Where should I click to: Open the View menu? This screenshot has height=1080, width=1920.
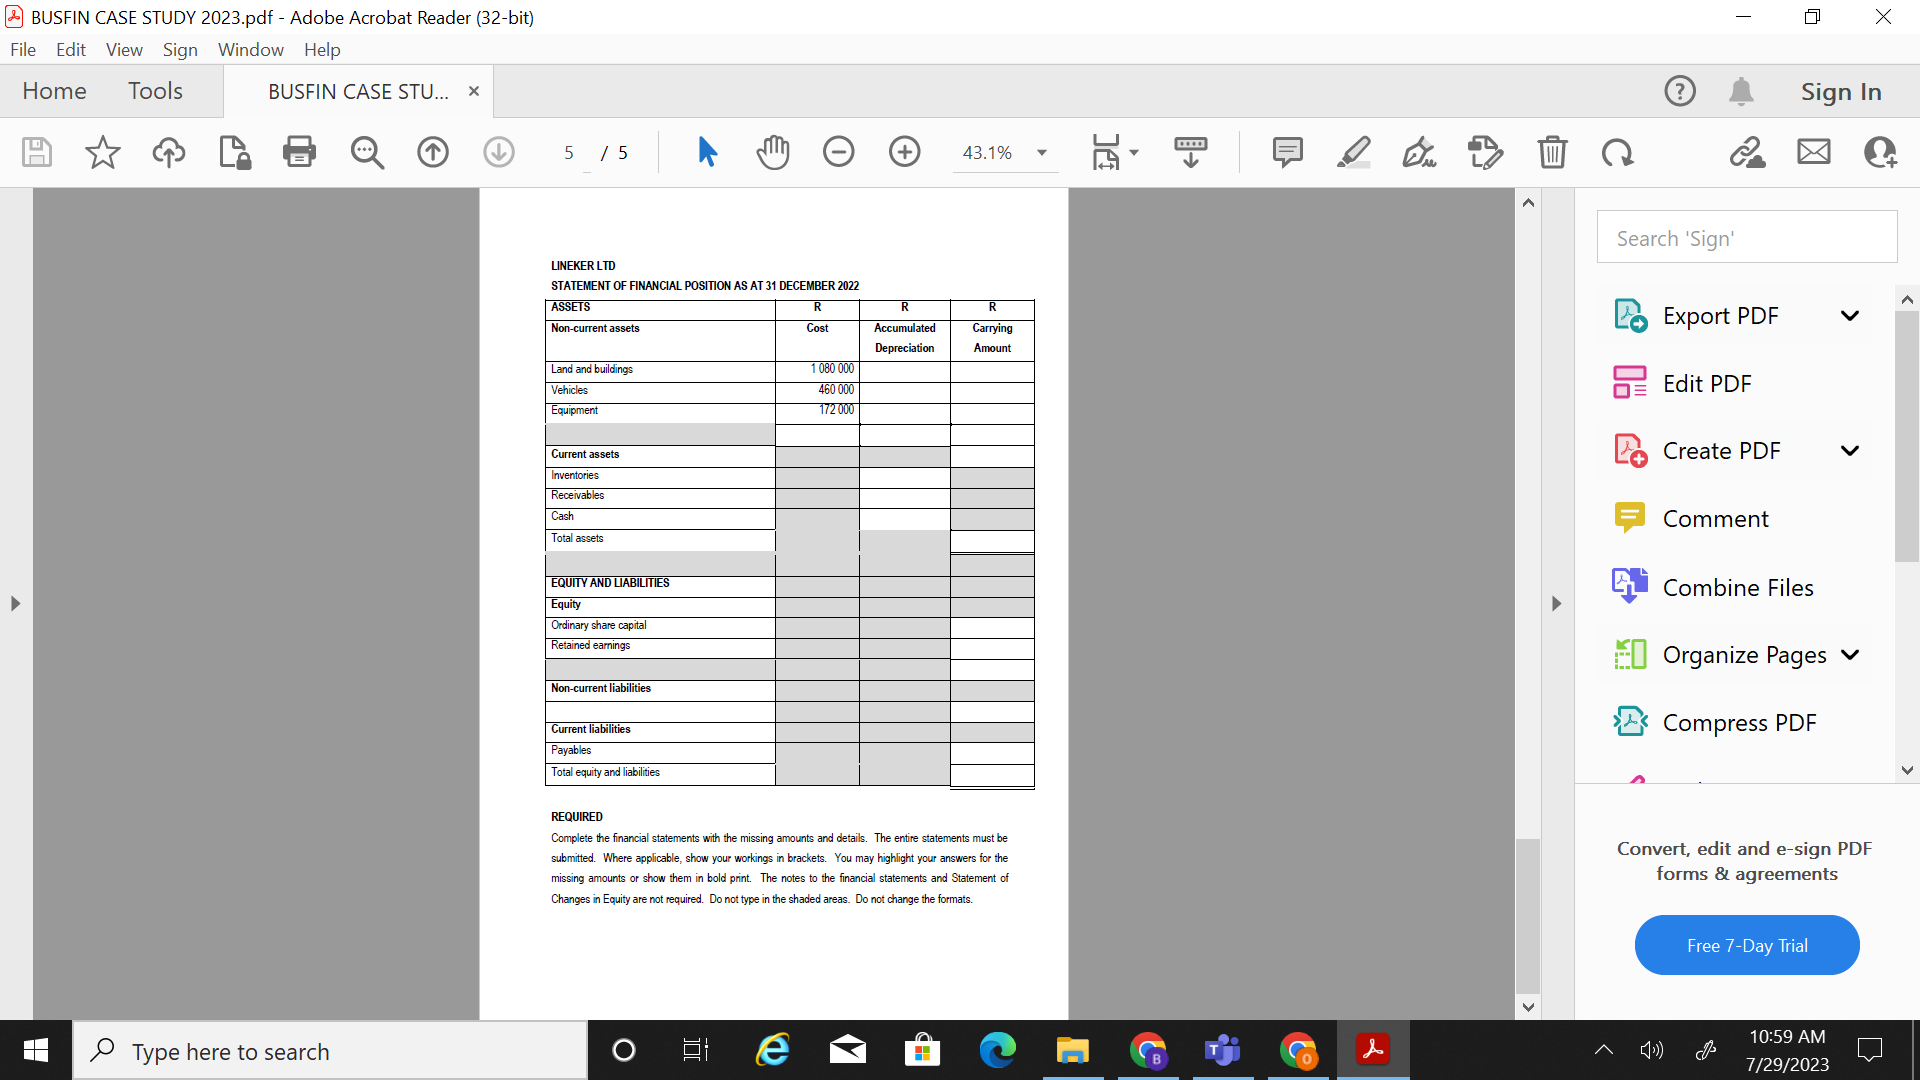123,49
